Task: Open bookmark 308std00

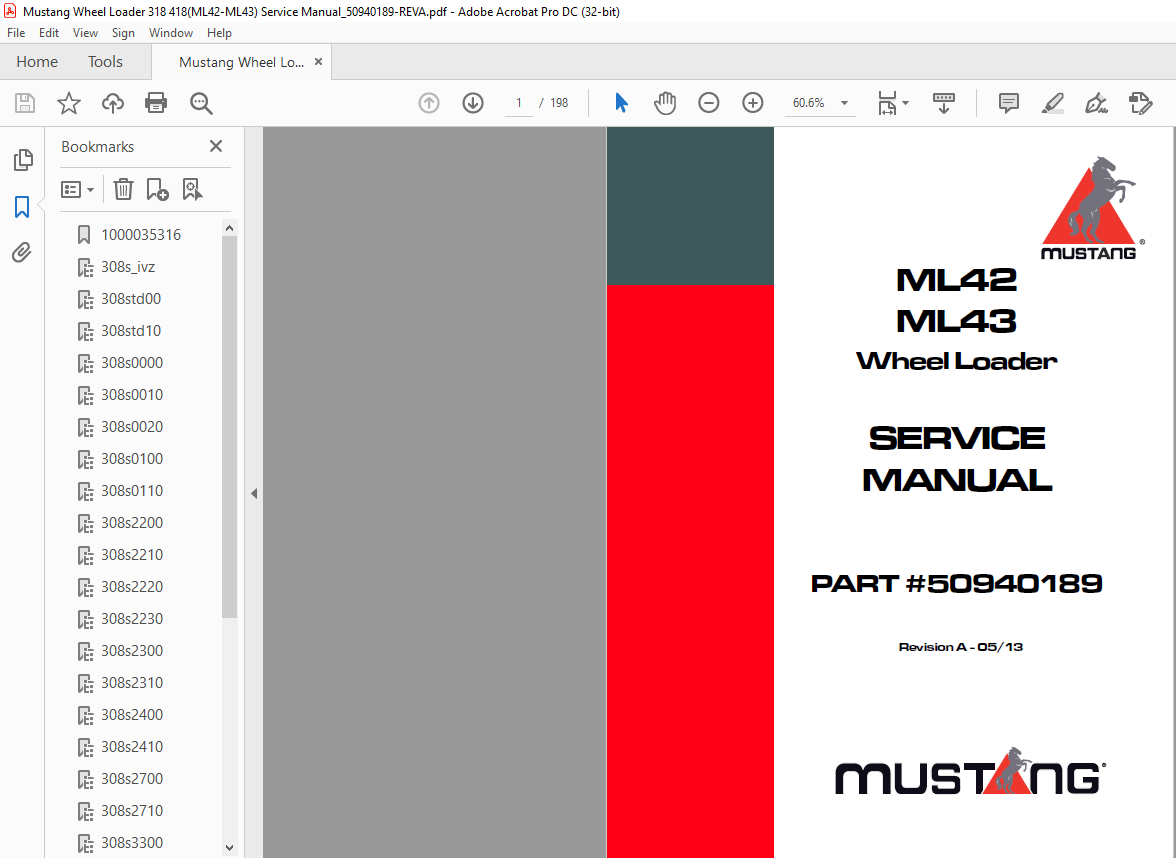Action: [131, 298]
